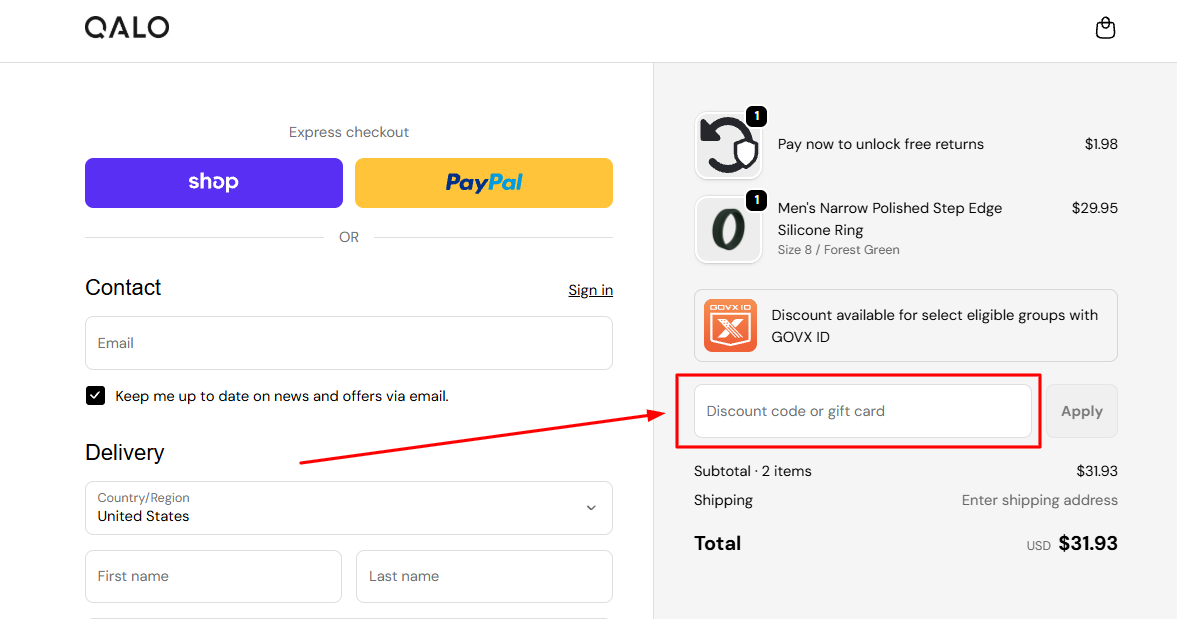Screen dimensions: 1177x619
Task: Pay with the PayPal button
Action: pyautogui.click(x=483, y=183)
